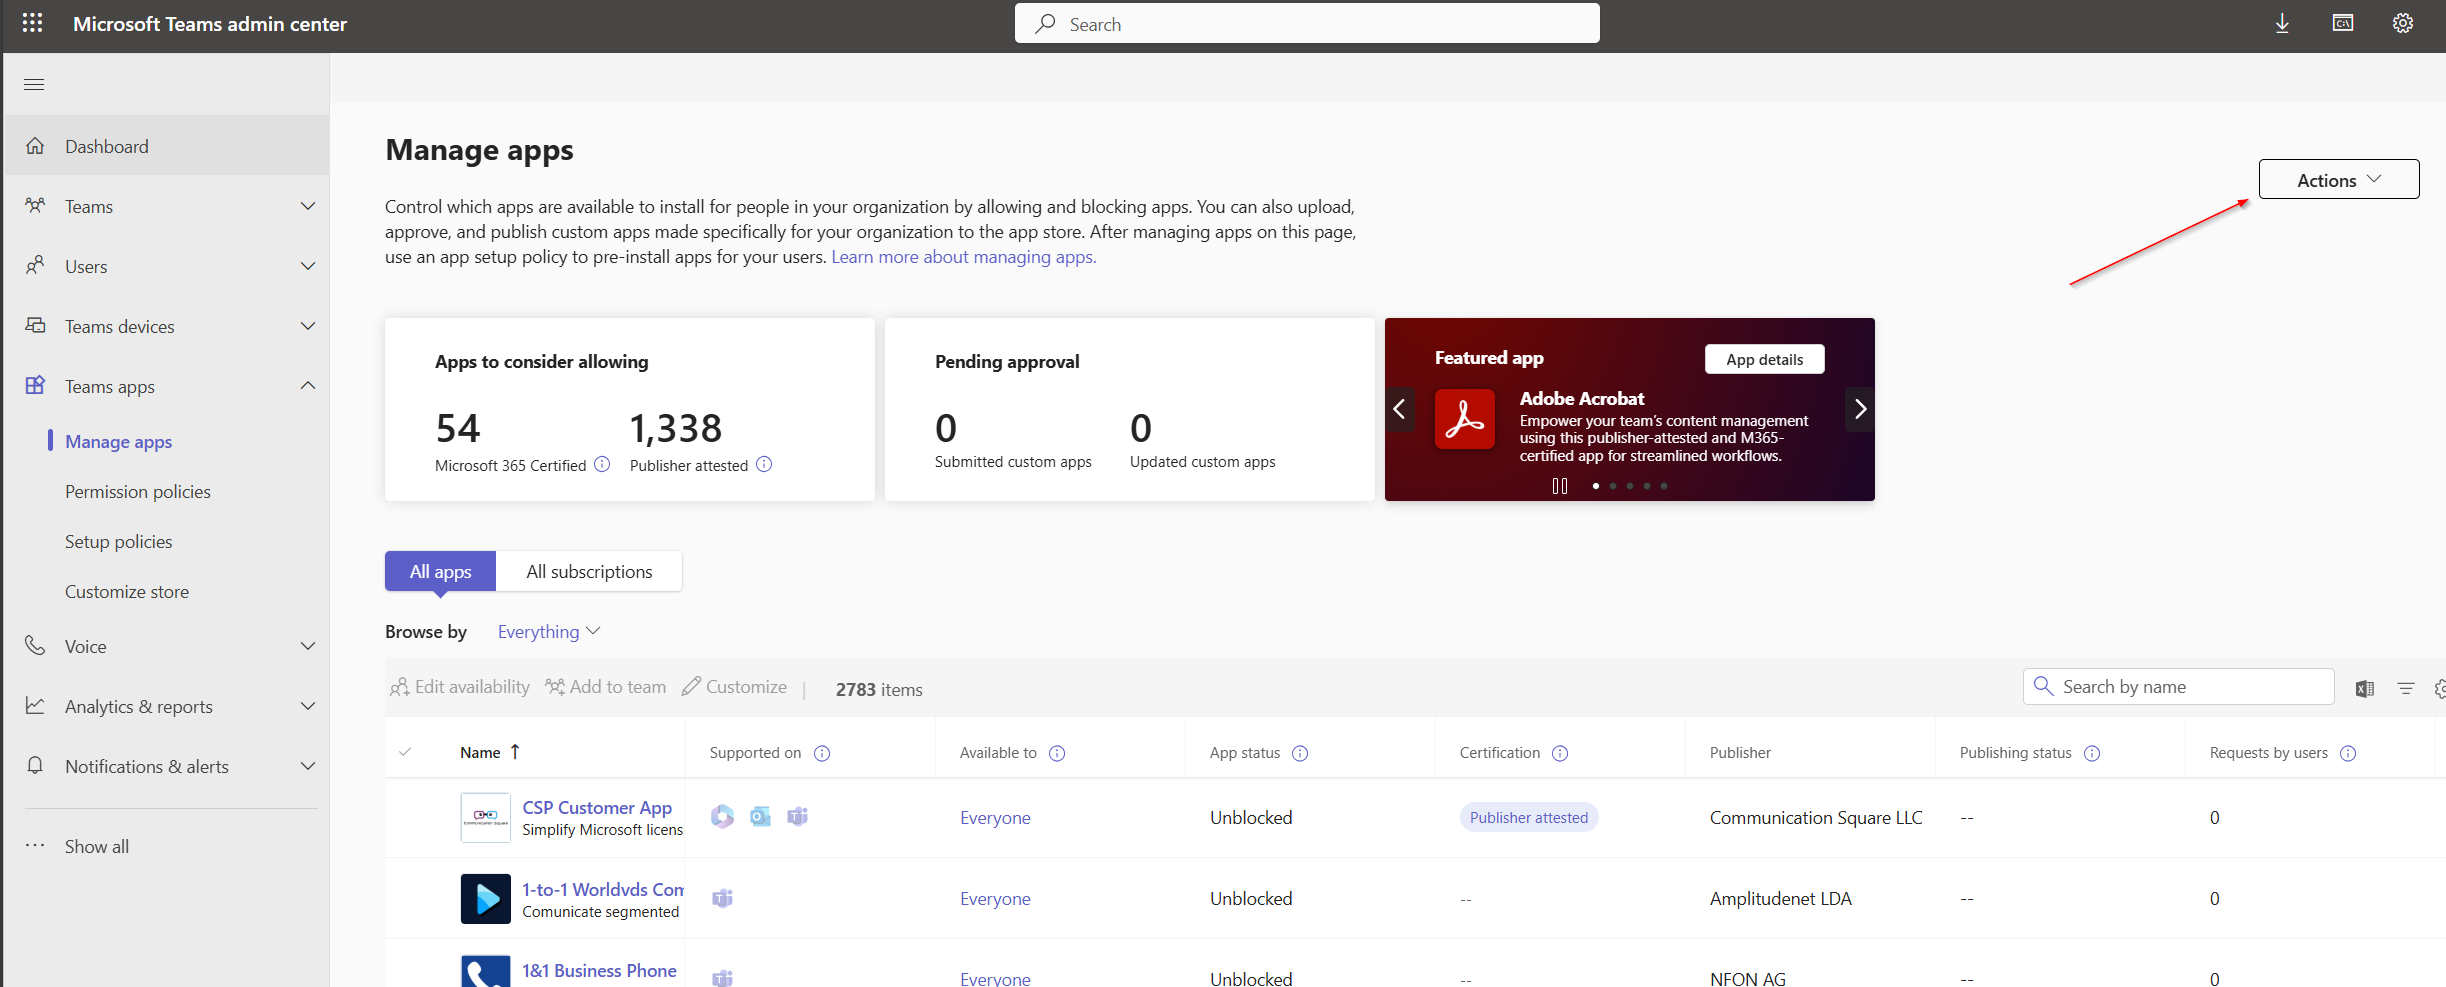Open the filter icon above the table
Viewport: 2446px width, 987px height.
click(x=2406, y=688)
